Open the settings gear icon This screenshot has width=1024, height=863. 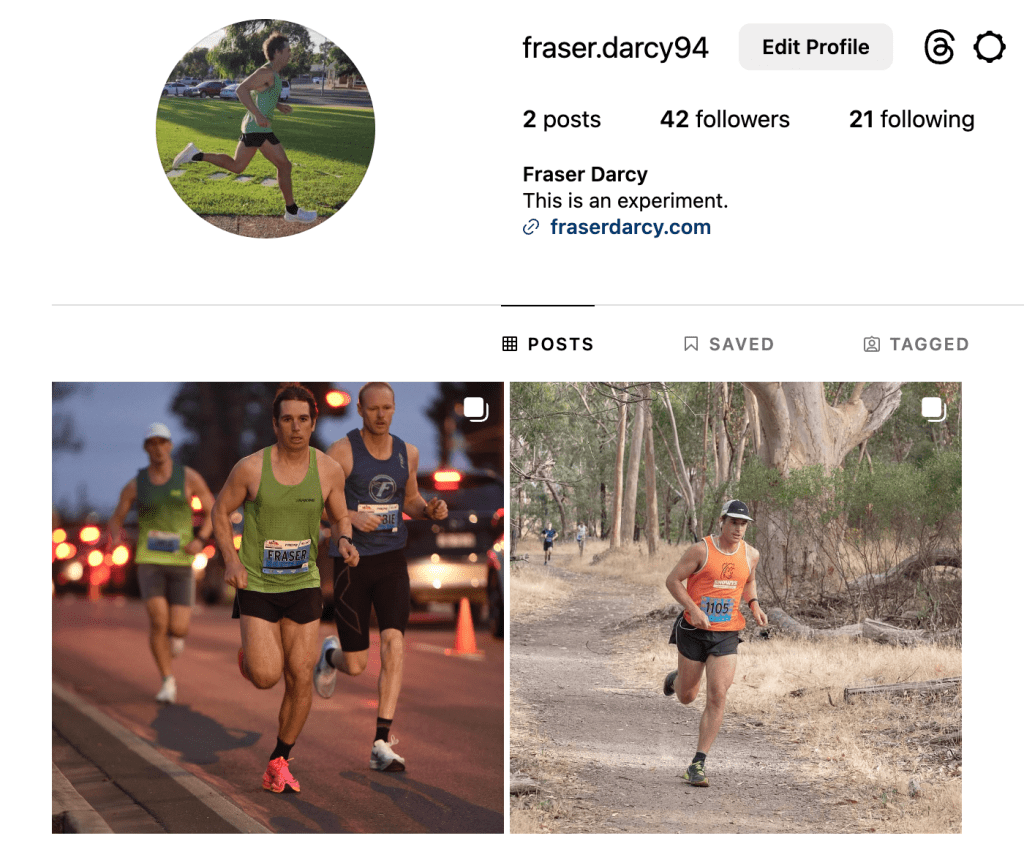tap(989, 47)
